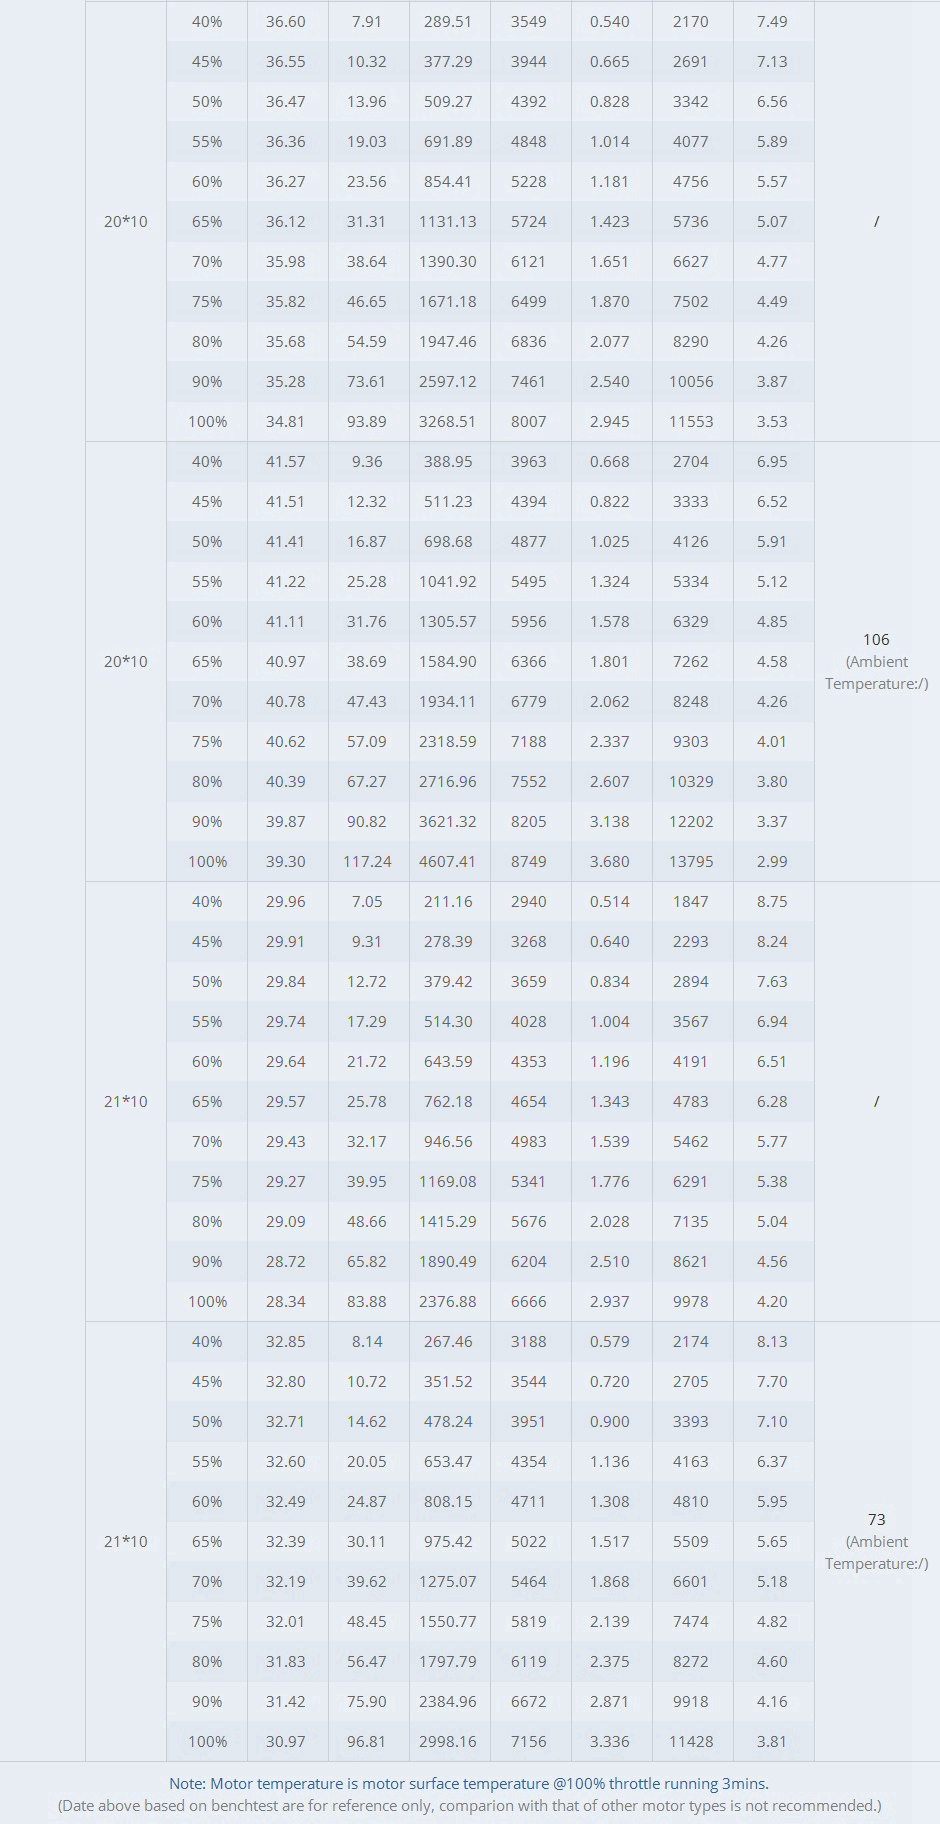Click the 73 motor temperature cell
The width and height of the screenshot is (940, 1824).
point(876,1520)
